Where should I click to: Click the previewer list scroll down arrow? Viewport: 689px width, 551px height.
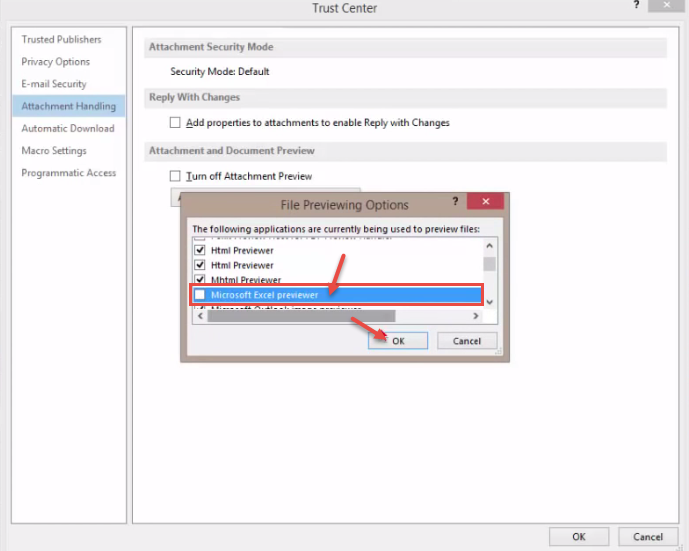point(490,302)
